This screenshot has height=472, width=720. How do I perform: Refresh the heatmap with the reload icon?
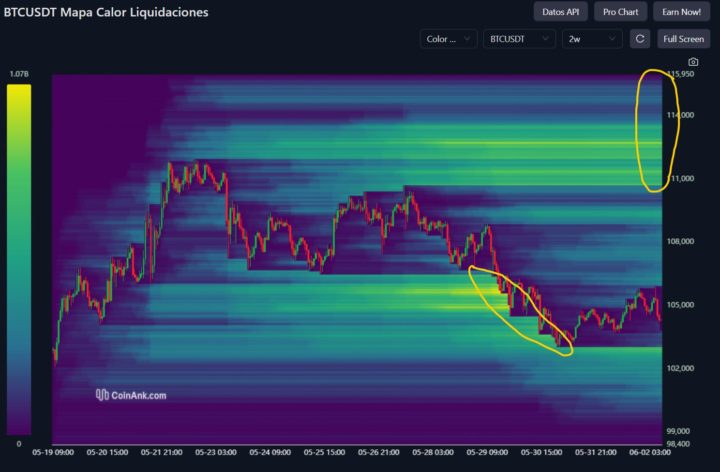click(x=640, y=39)
